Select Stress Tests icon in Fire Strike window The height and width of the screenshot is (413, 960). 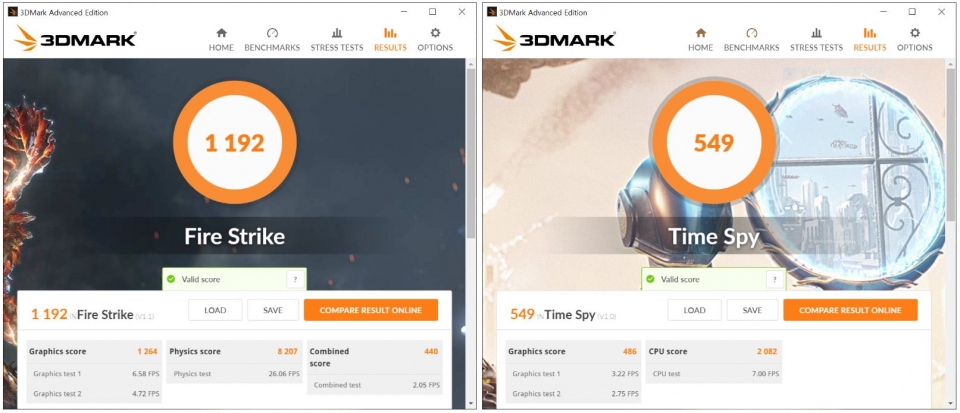337,33
